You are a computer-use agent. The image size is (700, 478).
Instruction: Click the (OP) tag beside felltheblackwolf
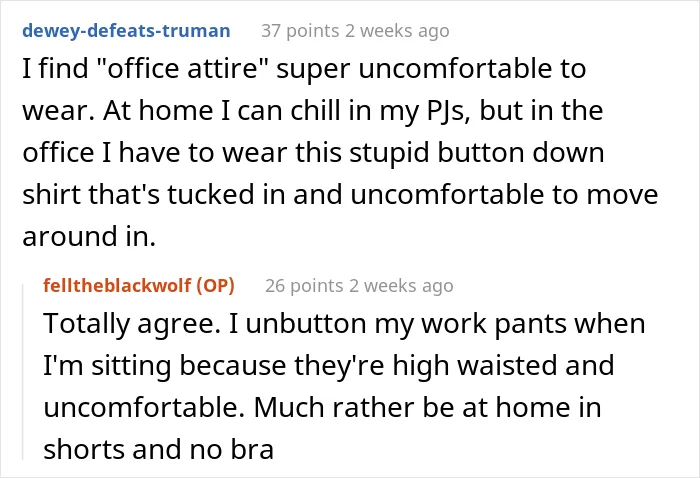[x=215, y=286]
